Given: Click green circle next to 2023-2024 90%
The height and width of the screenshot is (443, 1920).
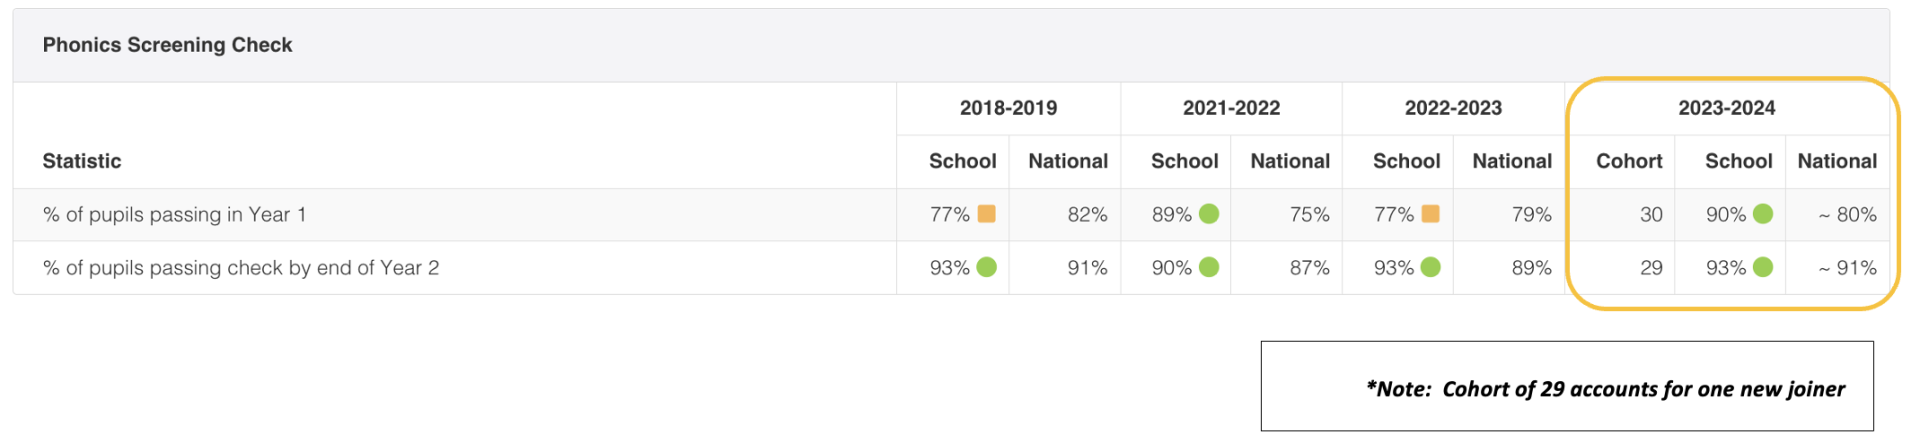Looking at the screenshot, I should click(1763, 214).
